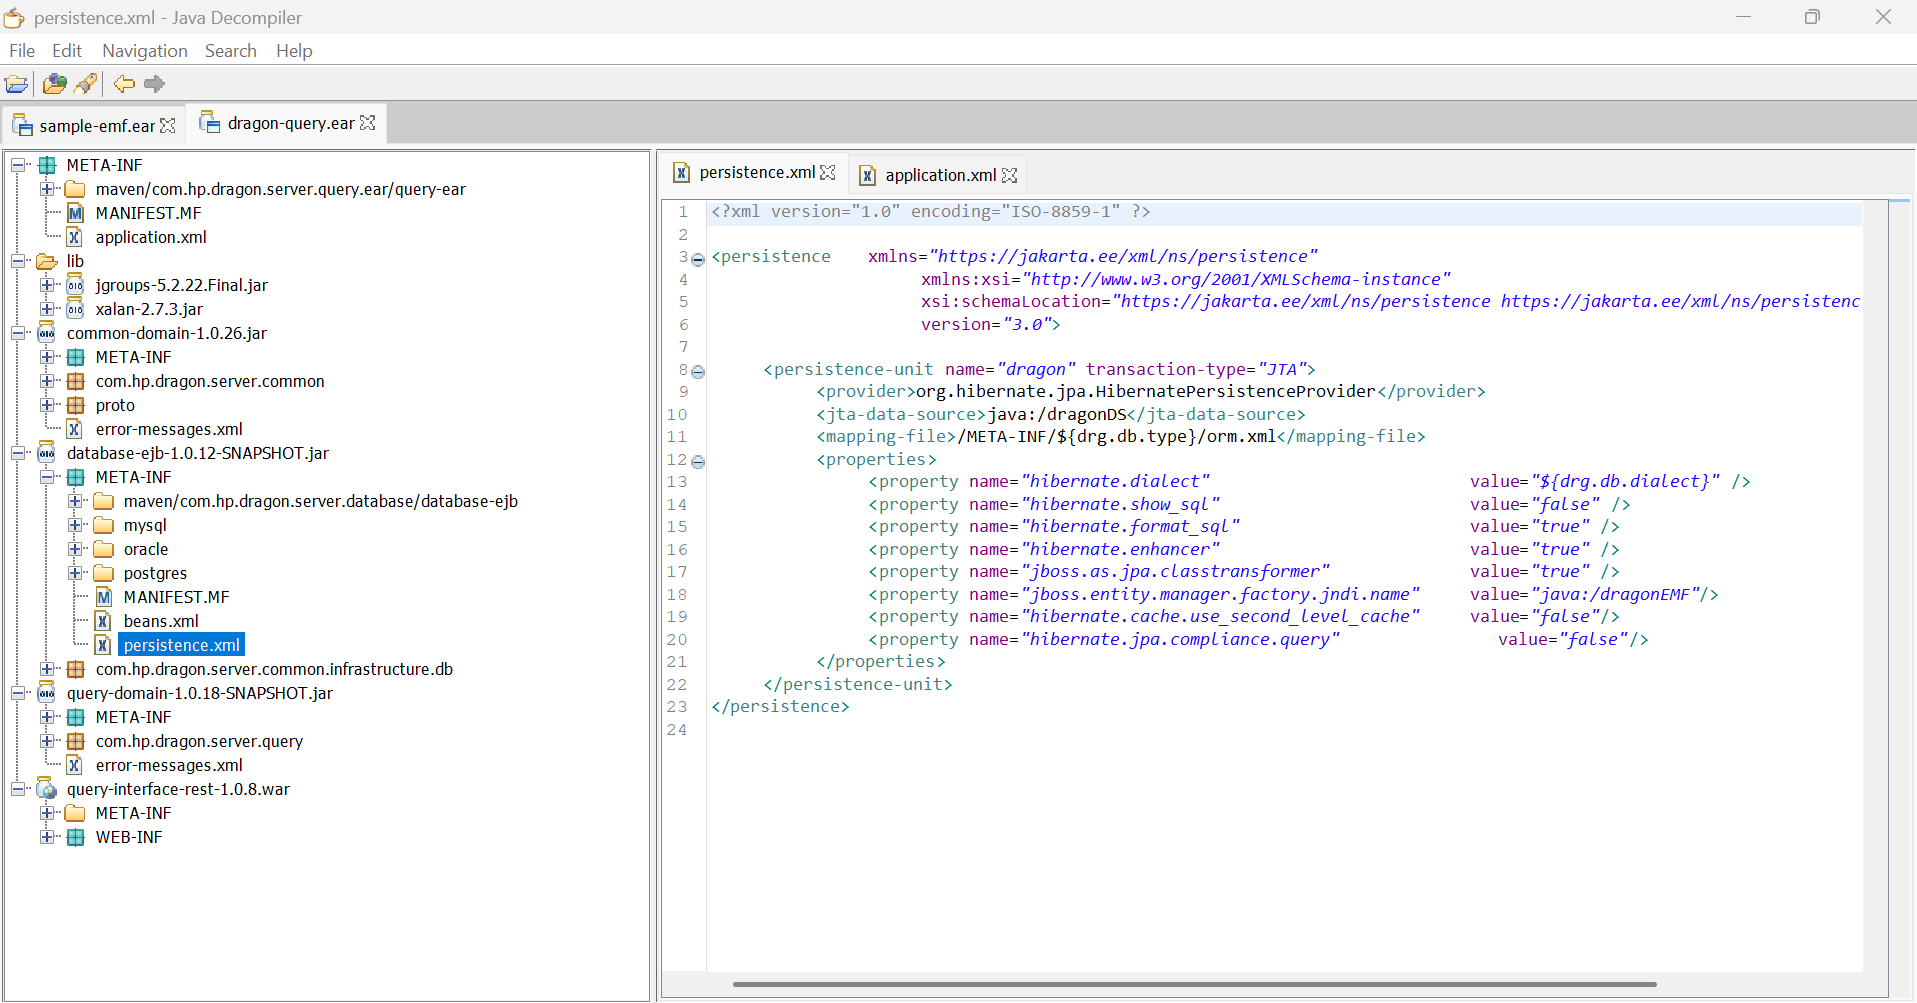Expand the jgroups-5.2.22.Final.jar node
This screenshot has width=1917, height=1003.
pyautogui.click(x=47, y=285)
